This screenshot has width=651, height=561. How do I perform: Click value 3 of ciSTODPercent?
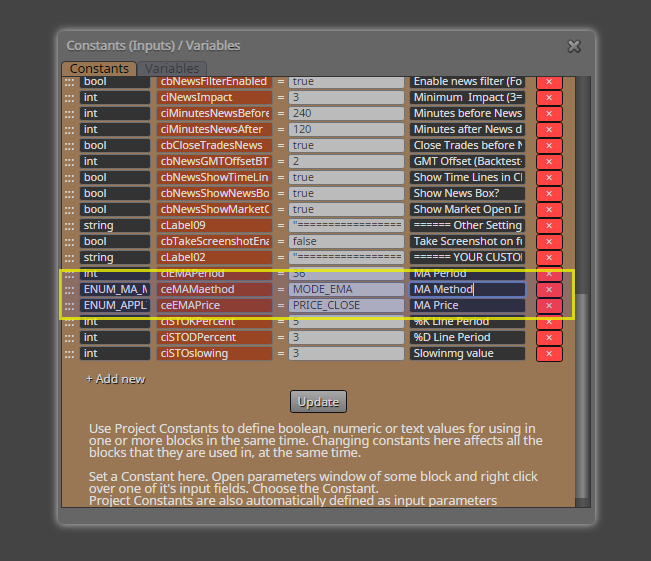coord(347,337)
